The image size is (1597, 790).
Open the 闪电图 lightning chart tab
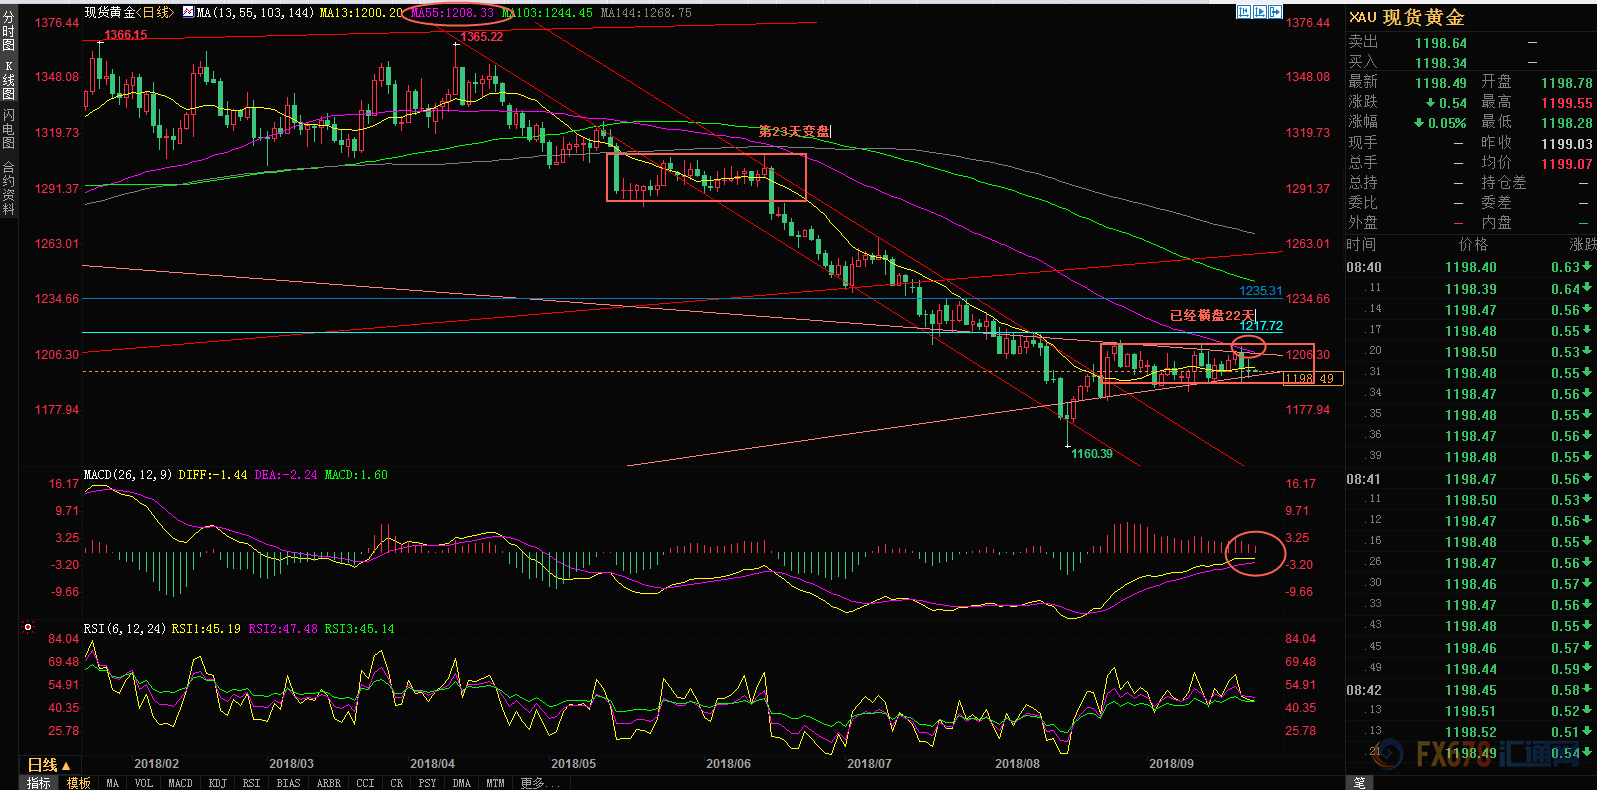[8, 129]
